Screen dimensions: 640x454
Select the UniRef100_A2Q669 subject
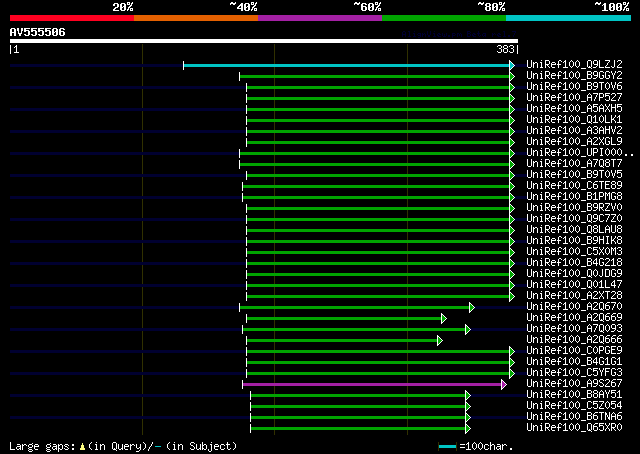coord(574,318)
